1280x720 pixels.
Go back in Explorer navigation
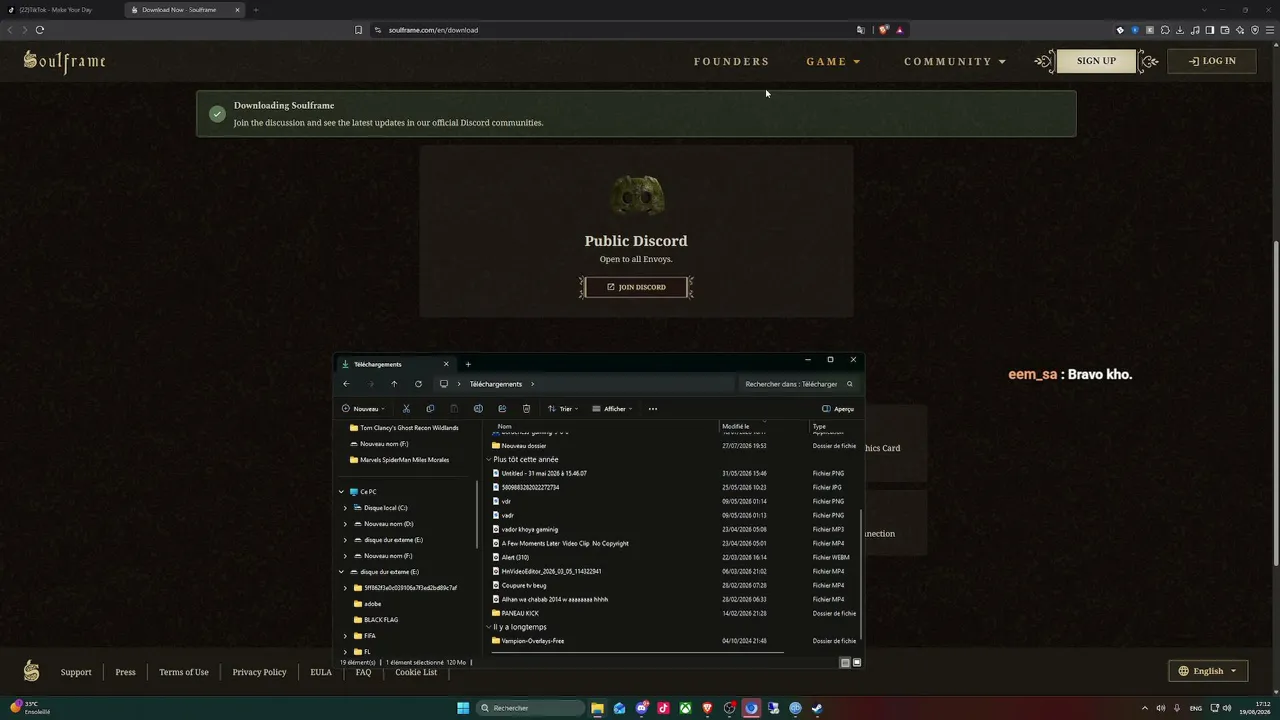[x=346, y=384]
